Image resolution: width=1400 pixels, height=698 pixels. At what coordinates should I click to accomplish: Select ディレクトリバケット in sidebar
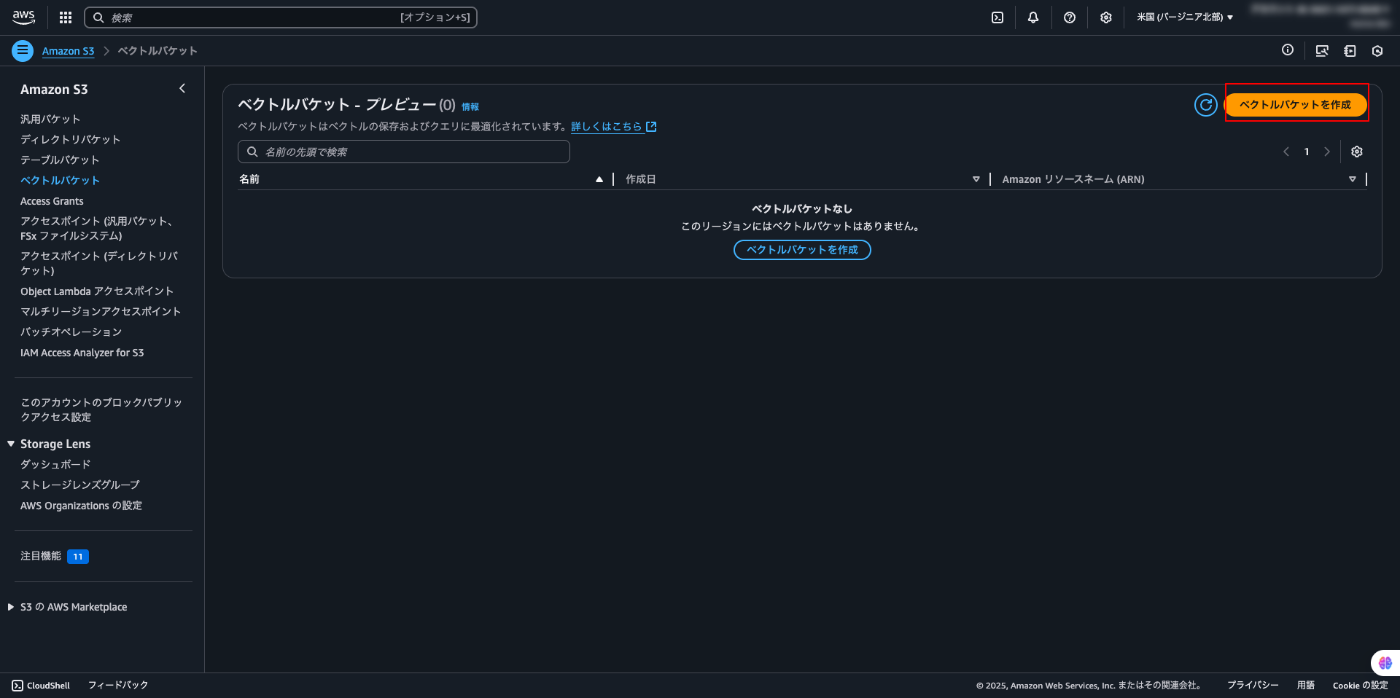coord(71,139)
